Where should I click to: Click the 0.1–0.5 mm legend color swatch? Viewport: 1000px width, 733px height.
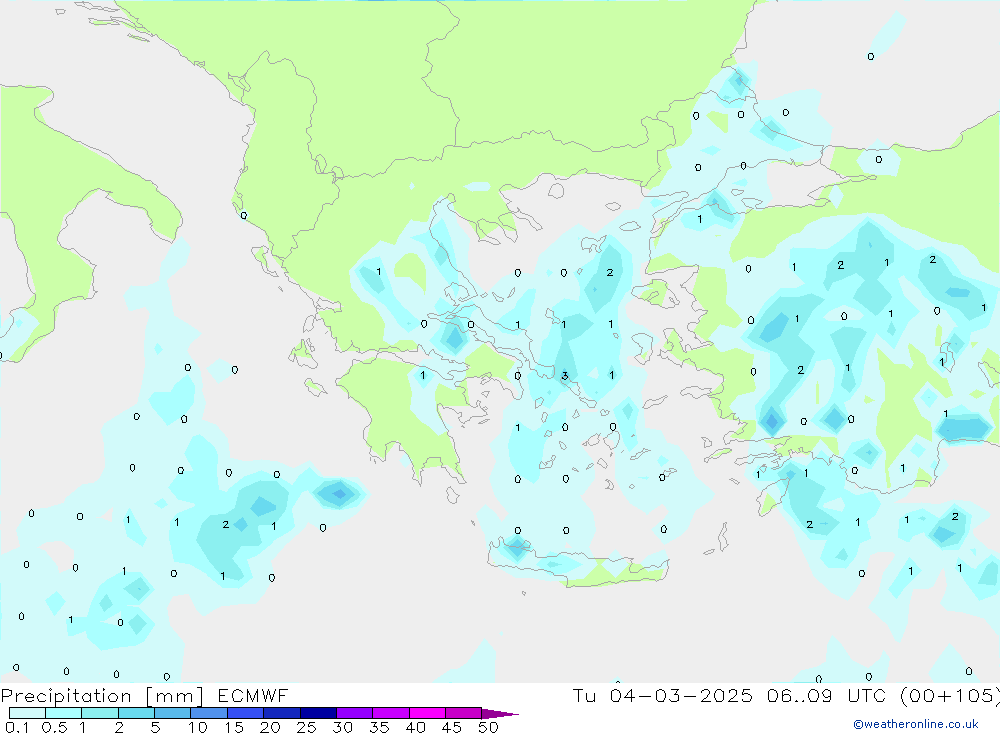(27, 713)
